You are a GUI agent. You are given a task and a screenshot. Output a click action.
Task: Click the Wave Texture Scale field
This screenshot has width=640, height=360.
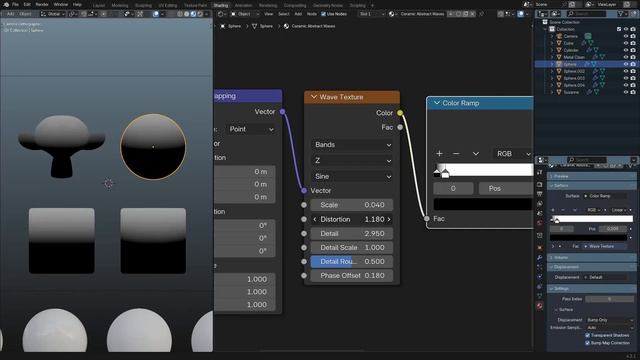[352, 205]
